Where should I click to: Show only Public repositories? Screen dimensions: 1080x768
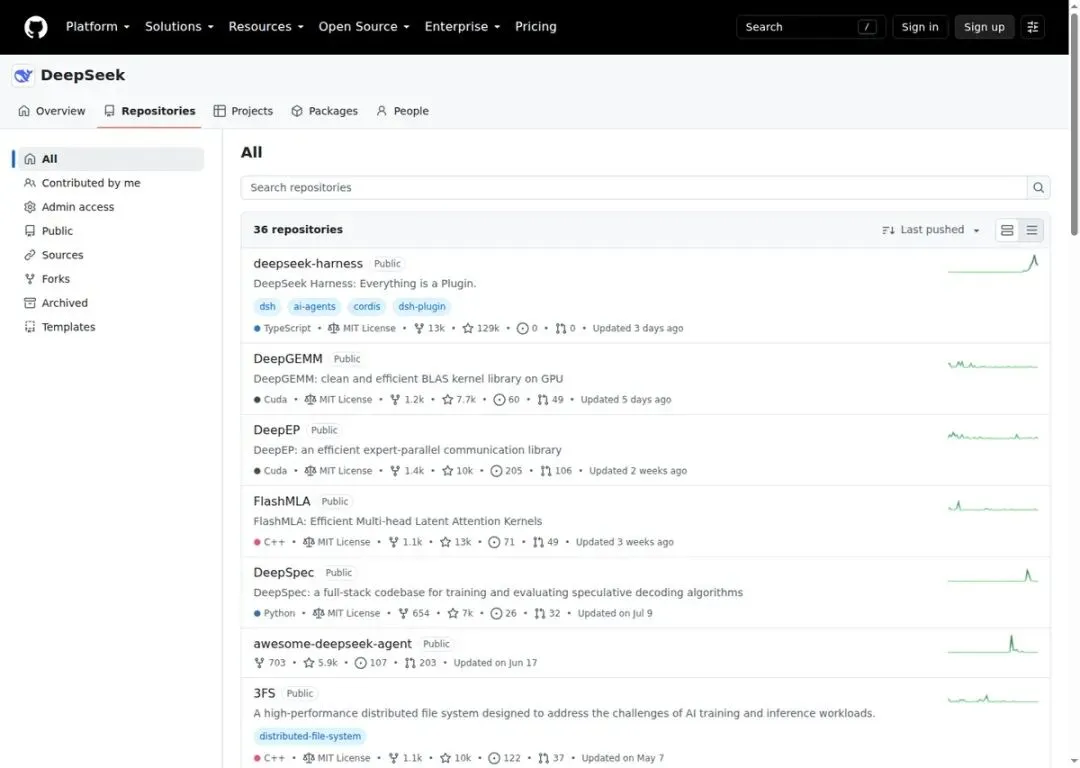tap(110, 231)
